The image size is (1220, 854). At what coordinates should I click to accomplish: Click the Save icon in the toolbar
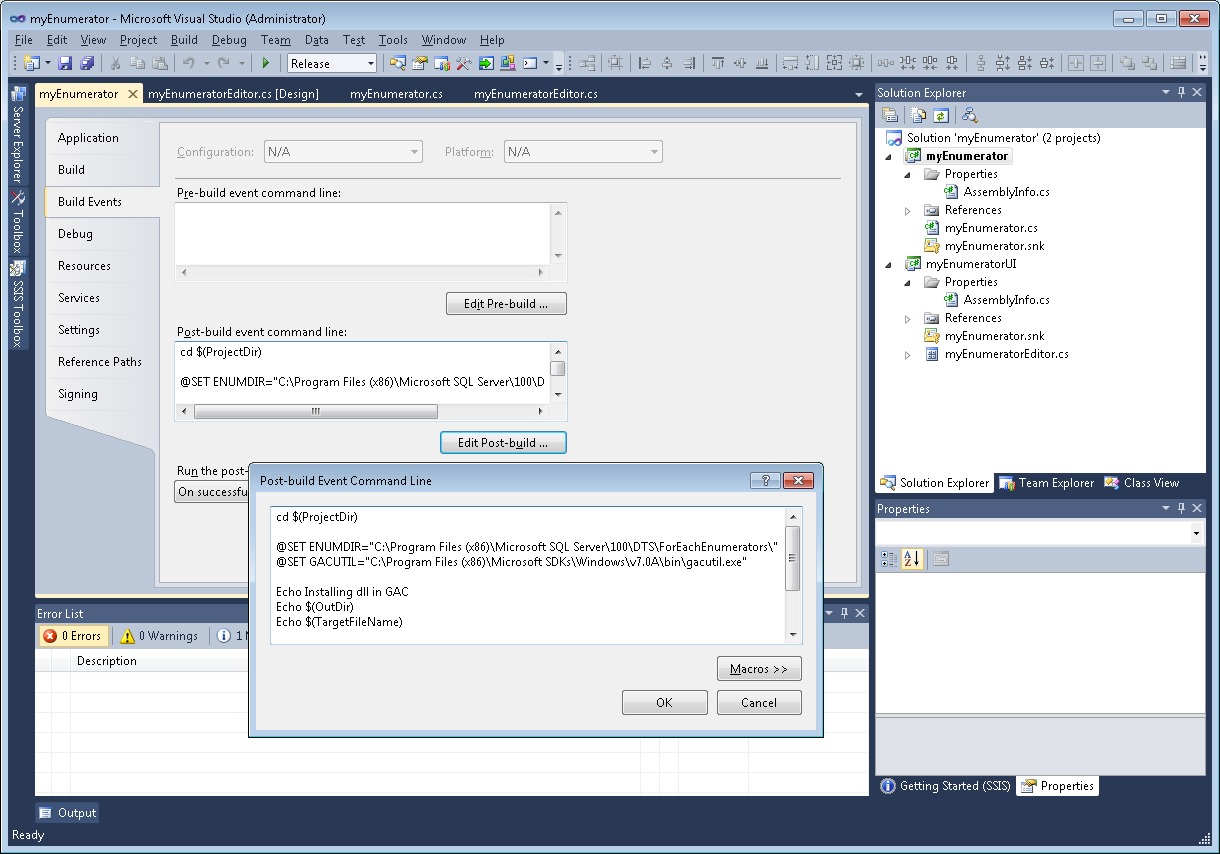tap(65, 63)
